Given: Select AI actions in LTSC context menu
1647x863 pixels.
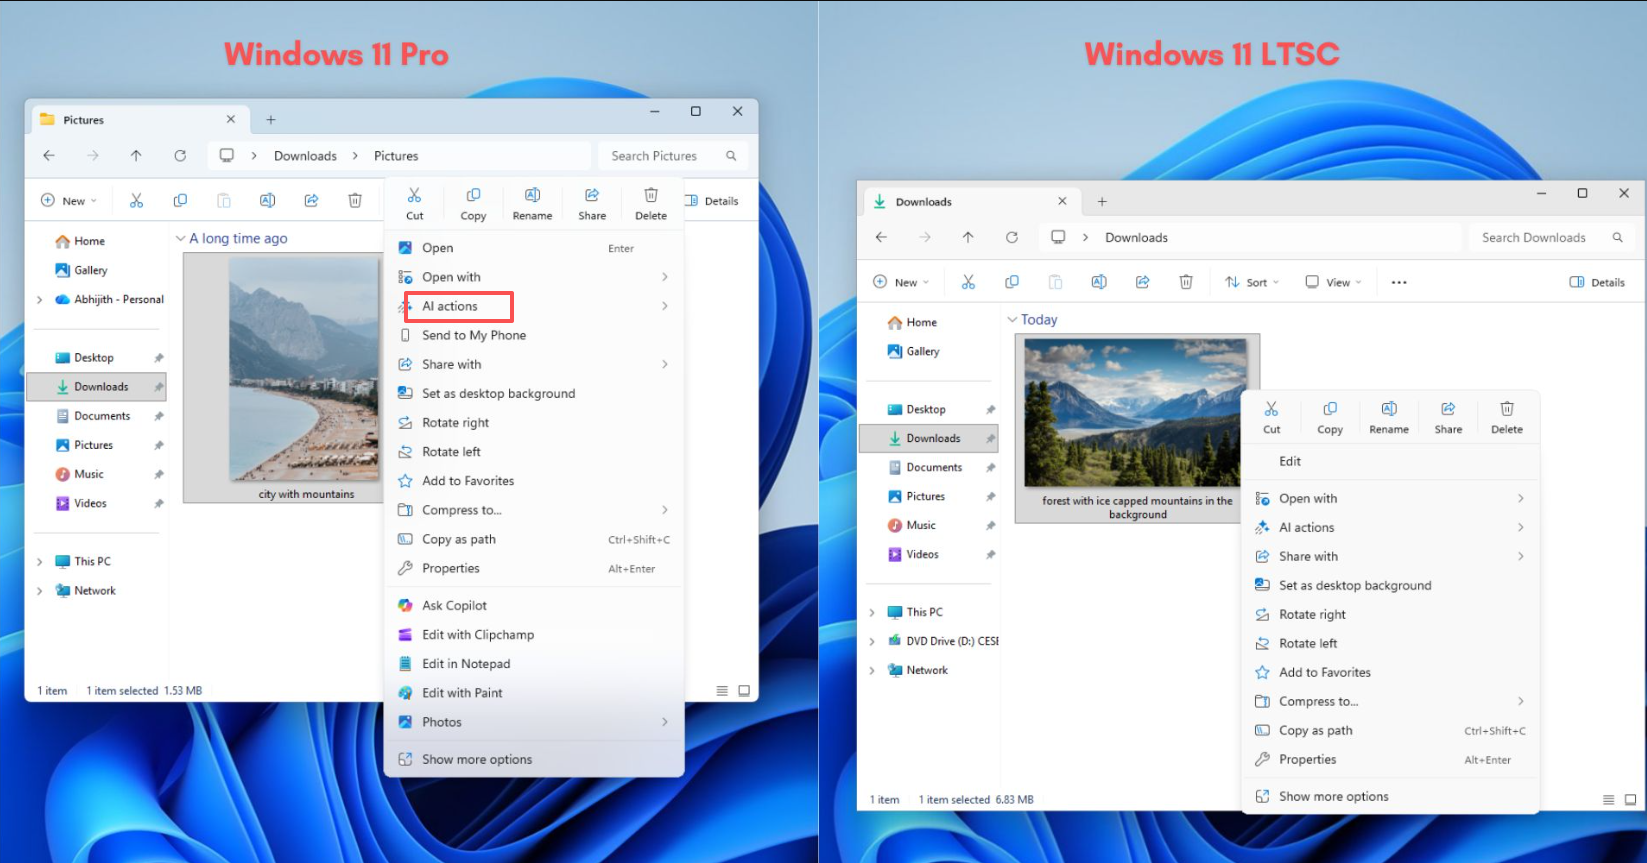Looking at the screenshot, I should coord(1390,527).
